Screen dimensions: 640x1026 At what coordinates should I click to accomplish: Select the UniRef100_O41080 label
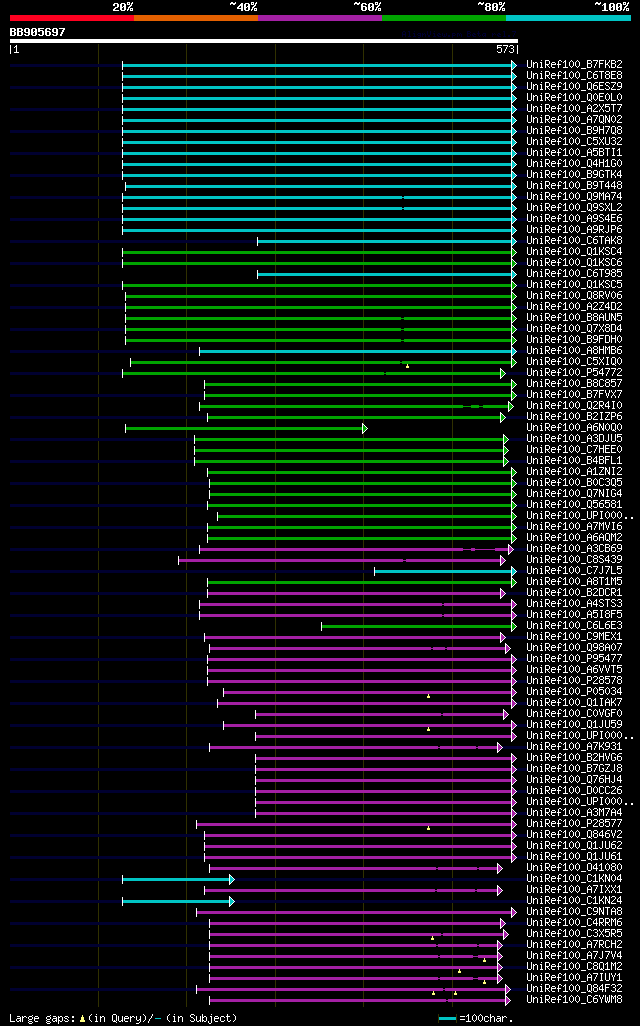pyautogui.click(x=575, y=868)
